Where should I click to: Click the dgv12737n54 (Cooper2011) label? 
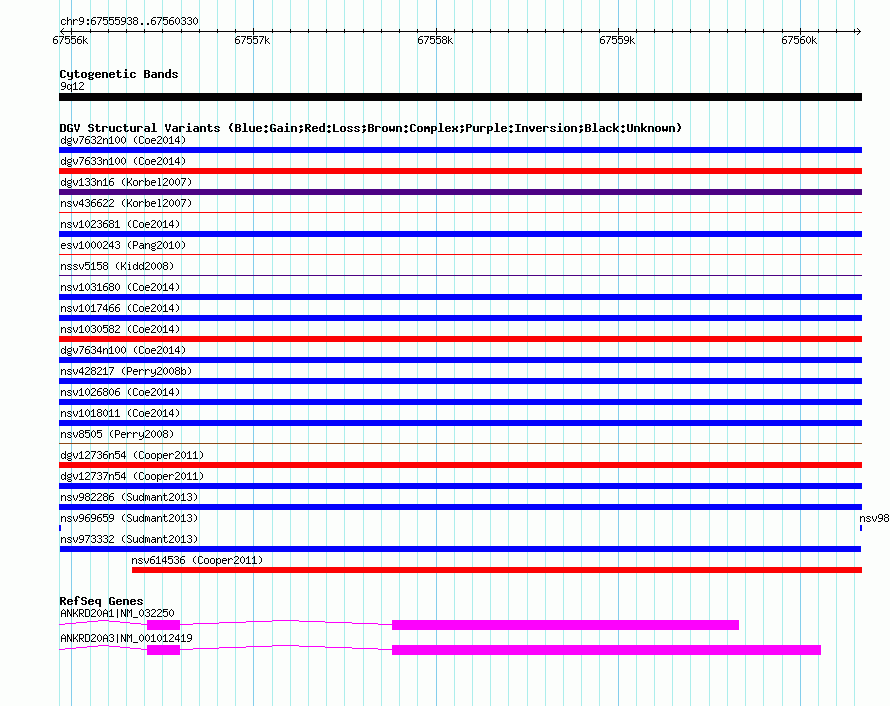tap(132, 476)
